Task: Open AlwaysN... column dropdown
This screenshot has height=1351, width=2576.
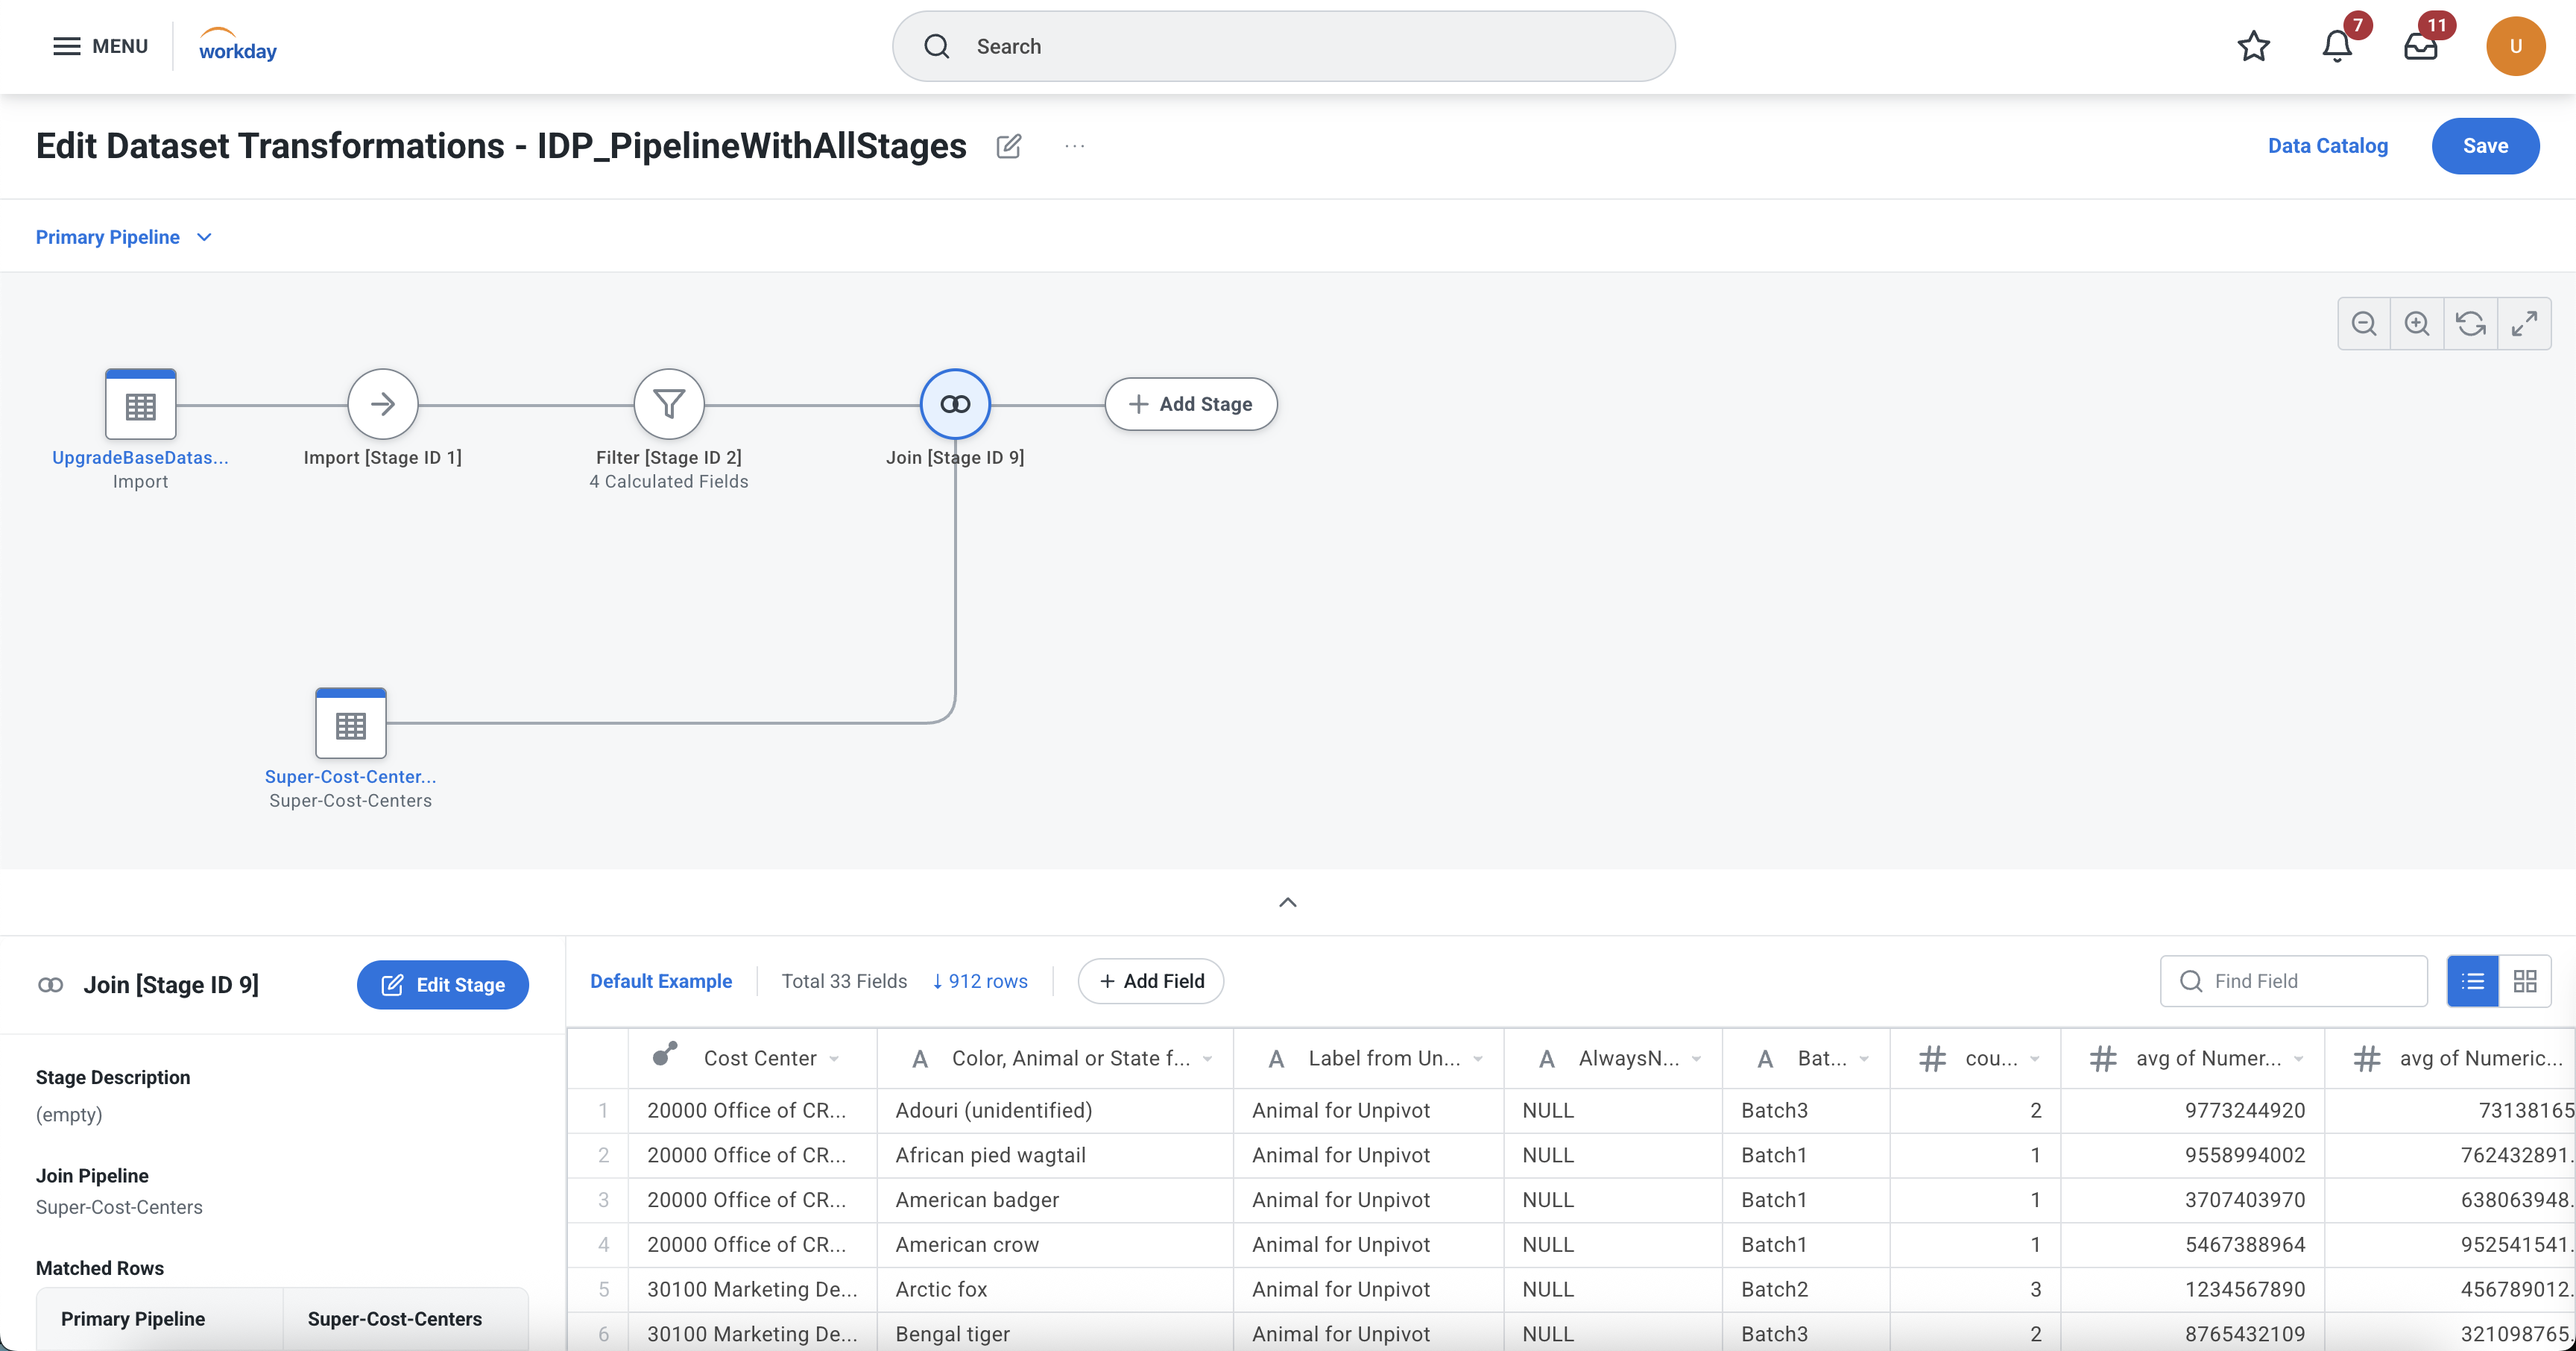Action: (1697, 1058)
